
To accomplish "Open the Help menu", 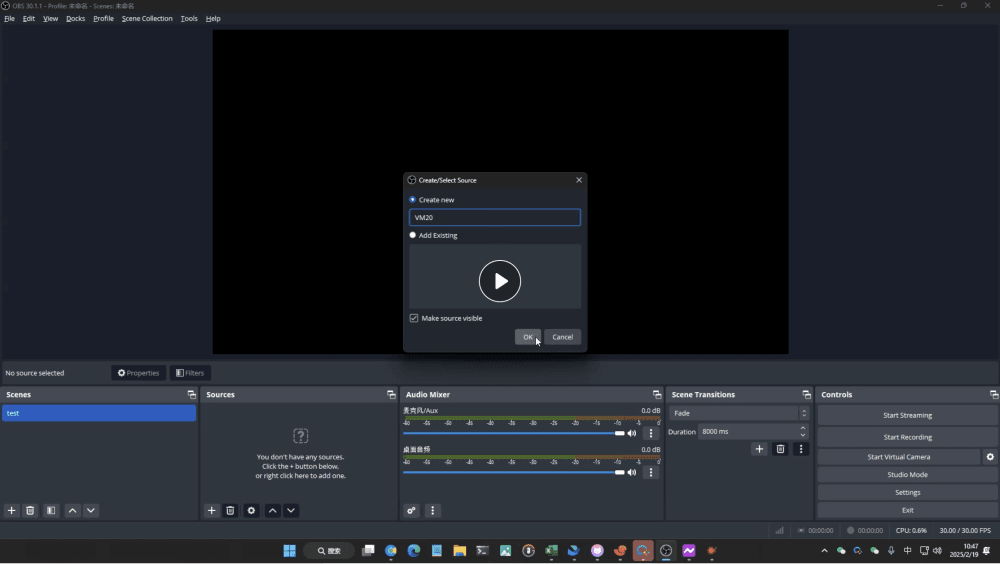I will click(x=213, y=19).
